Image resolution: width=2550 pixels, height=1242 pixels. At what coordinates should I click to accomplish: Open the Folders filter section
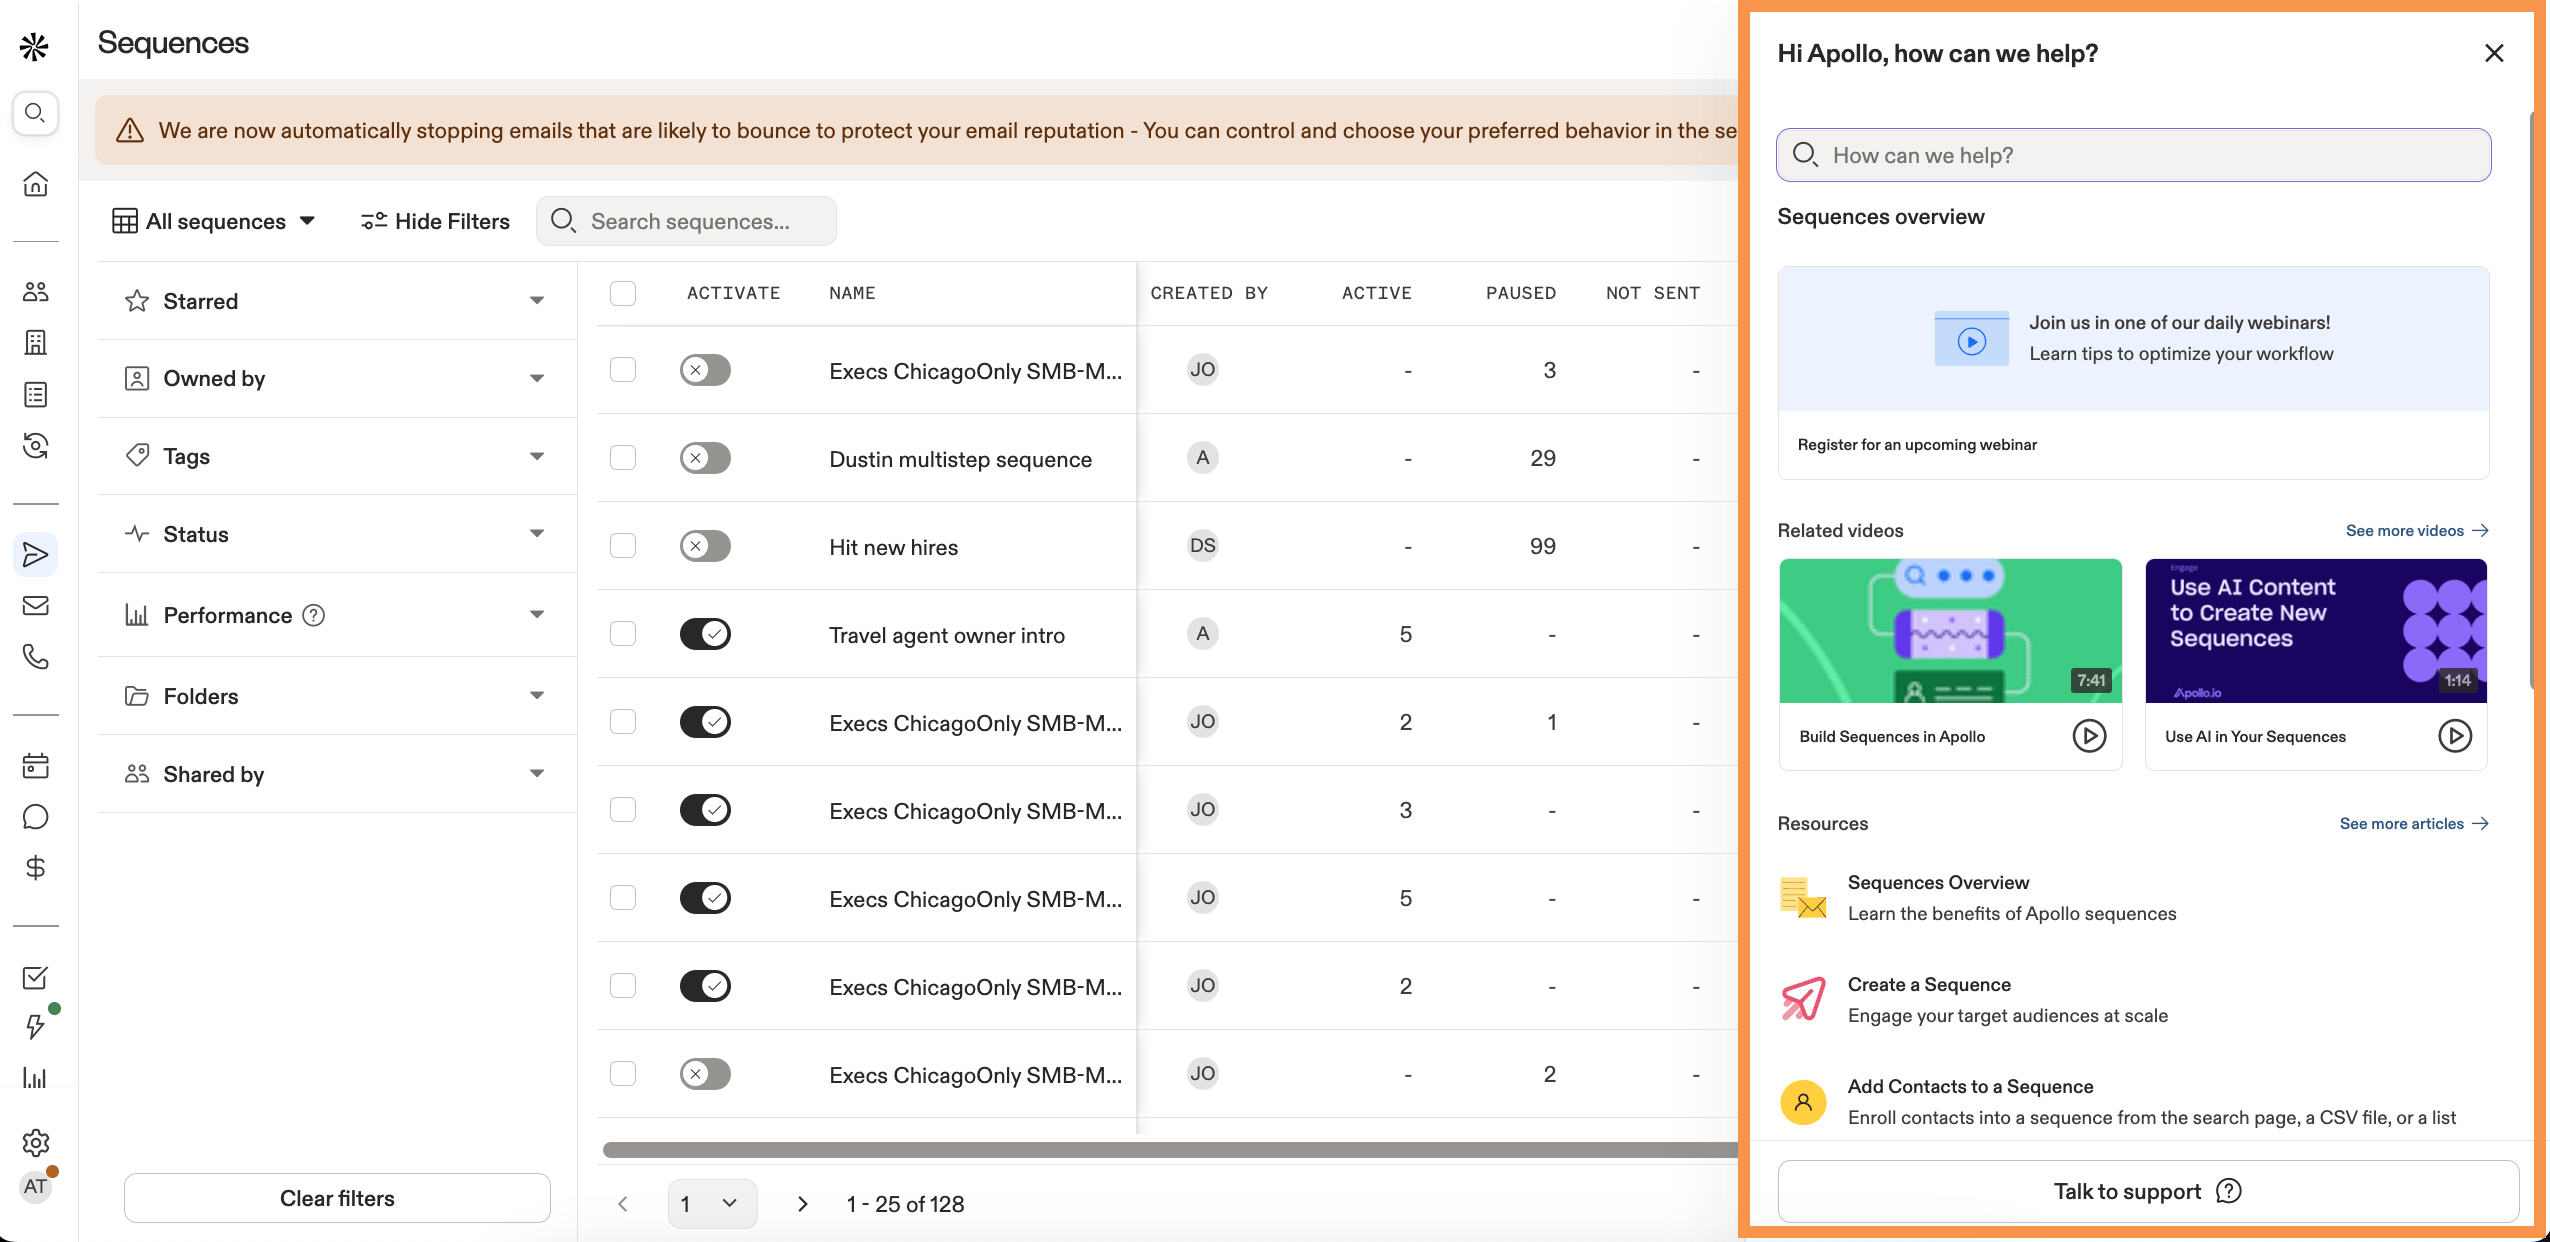pyautogui.click(x=337, y=696)
